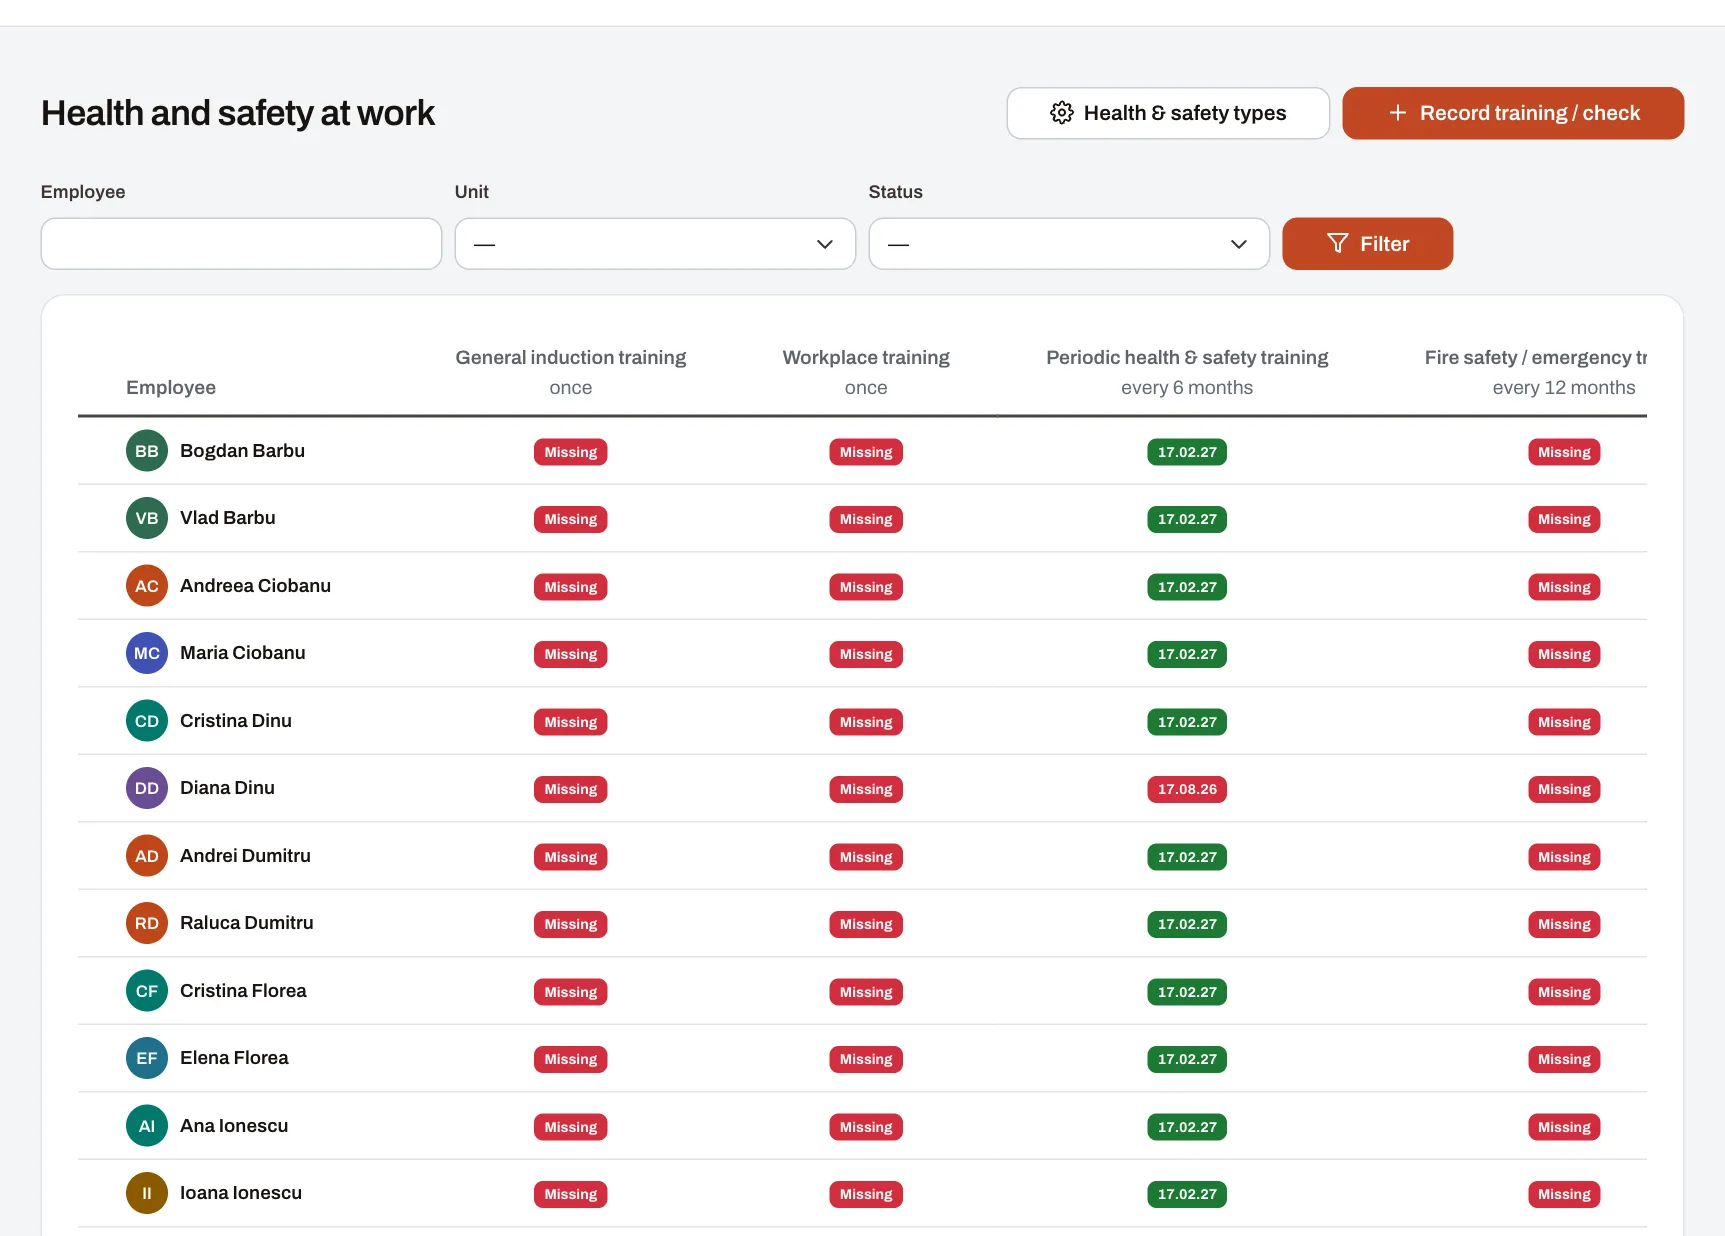Click Maria Ciobanu's Fire safety Missing badge
This screenshot has height=1236, width=1725.
(x=1564, y=654)
